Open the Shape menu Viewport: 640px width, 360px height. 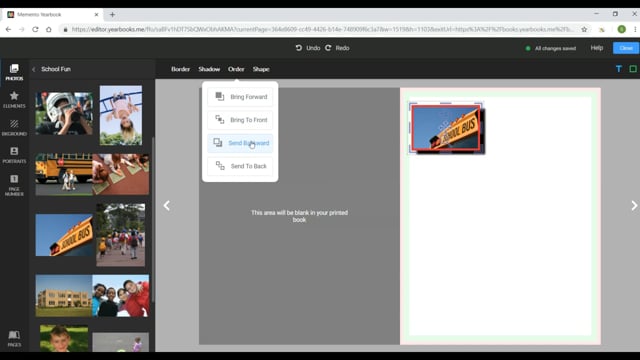coord(261,69)
